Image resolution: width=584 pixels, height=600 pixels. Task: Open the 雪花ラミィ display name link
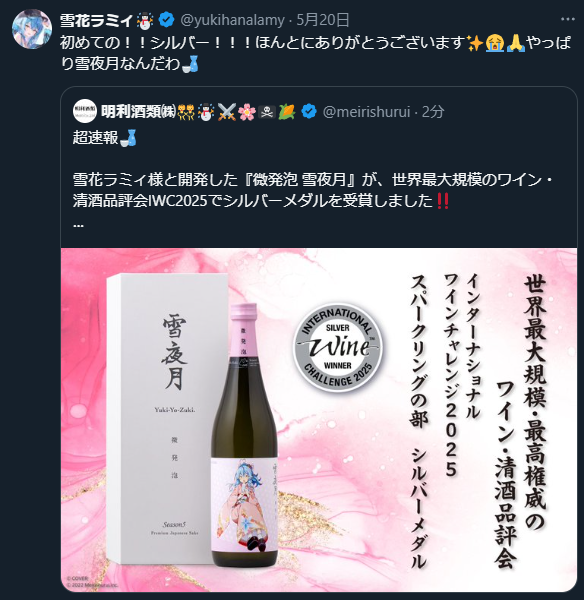point(96,20)
